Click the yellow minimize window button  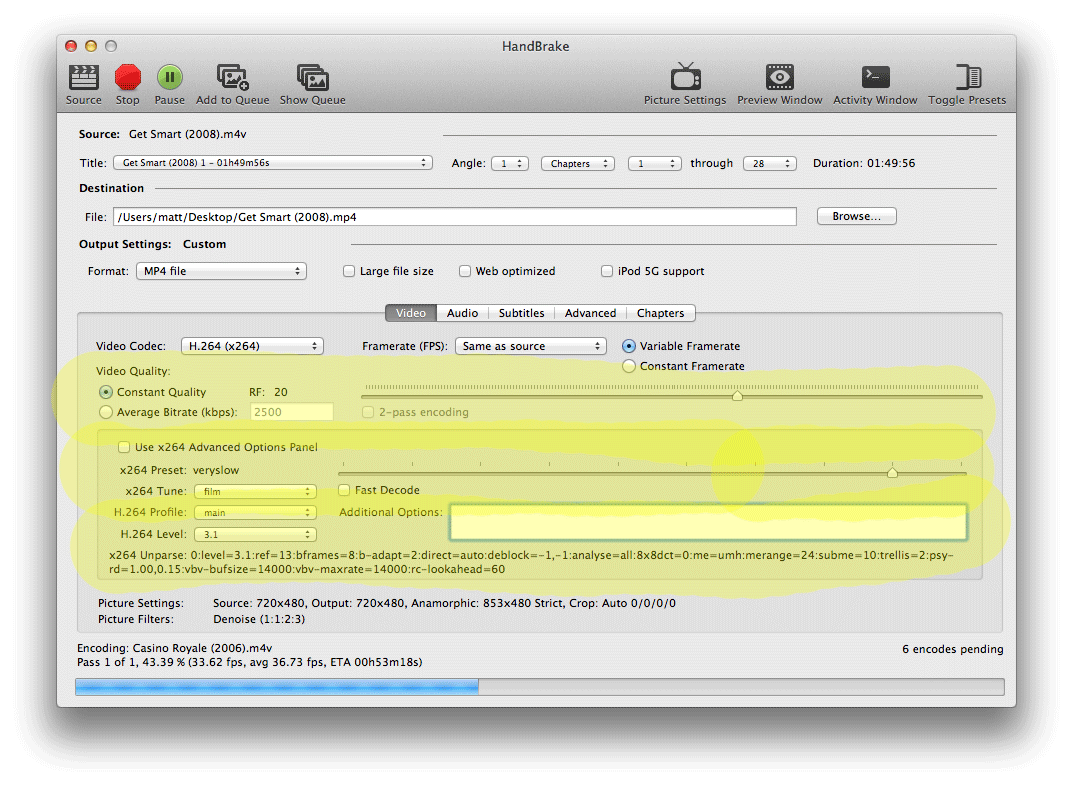(x=91, y=46)
